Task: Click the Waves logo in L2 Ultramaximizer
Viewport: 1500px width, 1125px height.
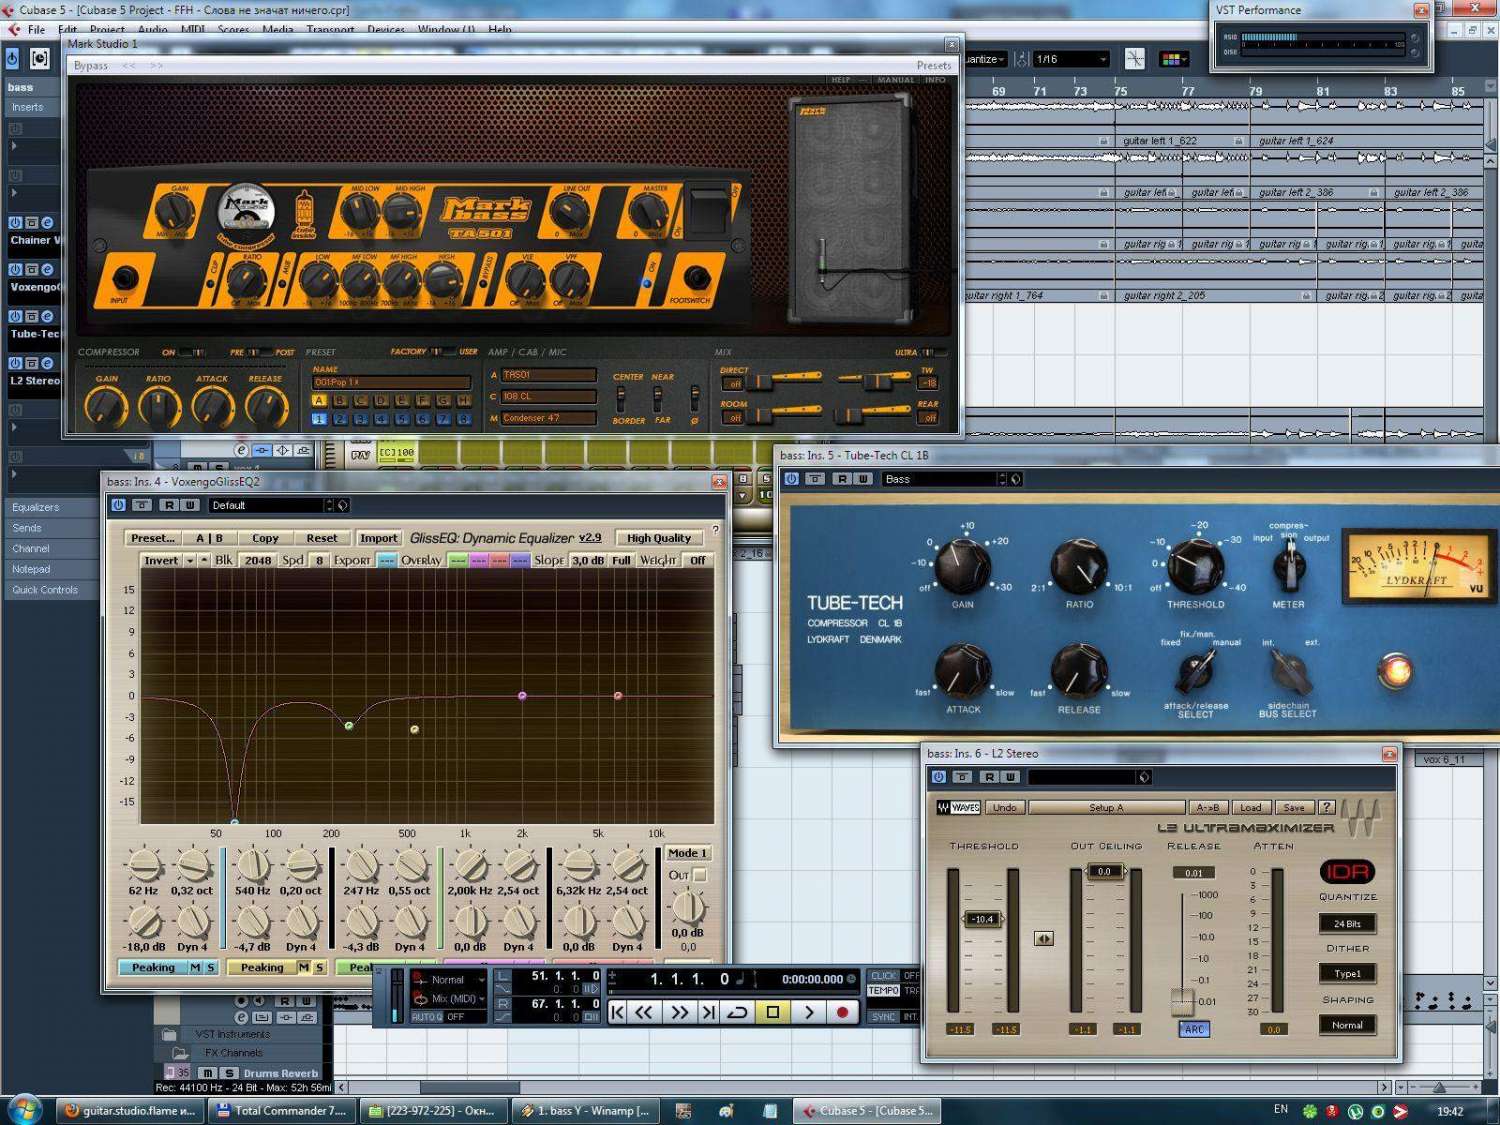Action: tap(958, 807)
